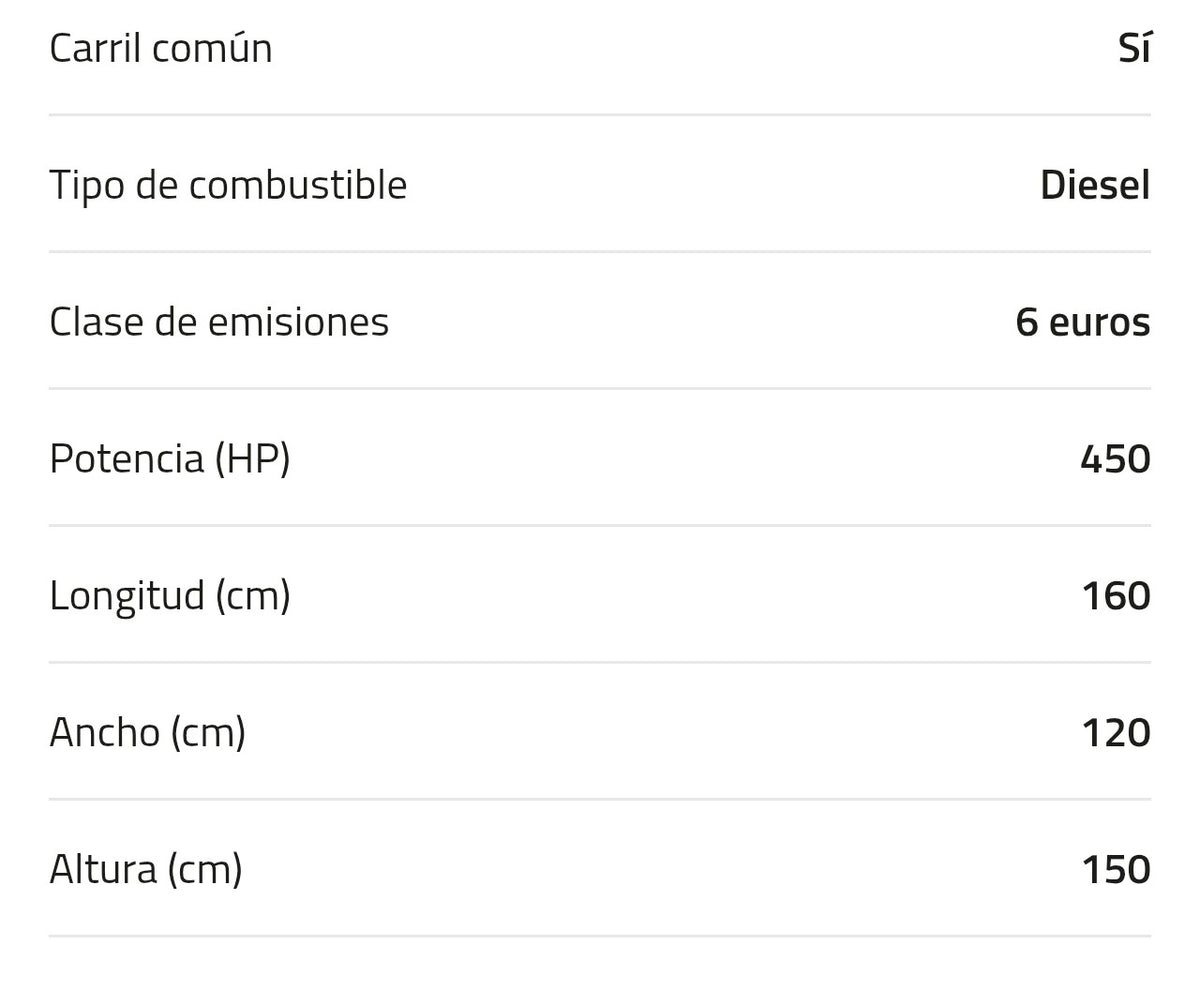Select the Clase de emisiones label
This screenshot has width=1200, height=990.
219,322
